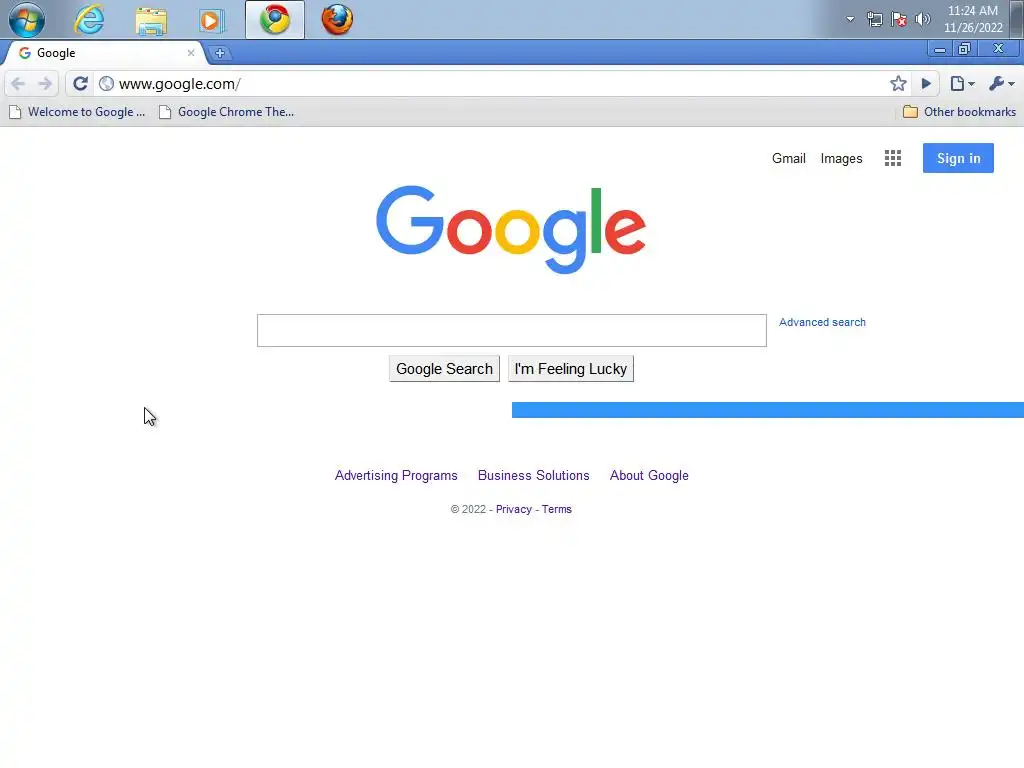The height and width of the screenshot is (768, 1024).
Task: Click the volume speaker tray icon
Action: (922, 19)
